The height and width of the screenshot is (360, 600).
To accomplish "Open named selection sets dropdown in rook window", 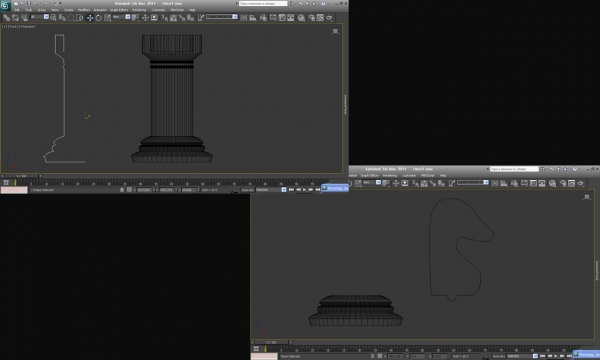I will 222,17.
